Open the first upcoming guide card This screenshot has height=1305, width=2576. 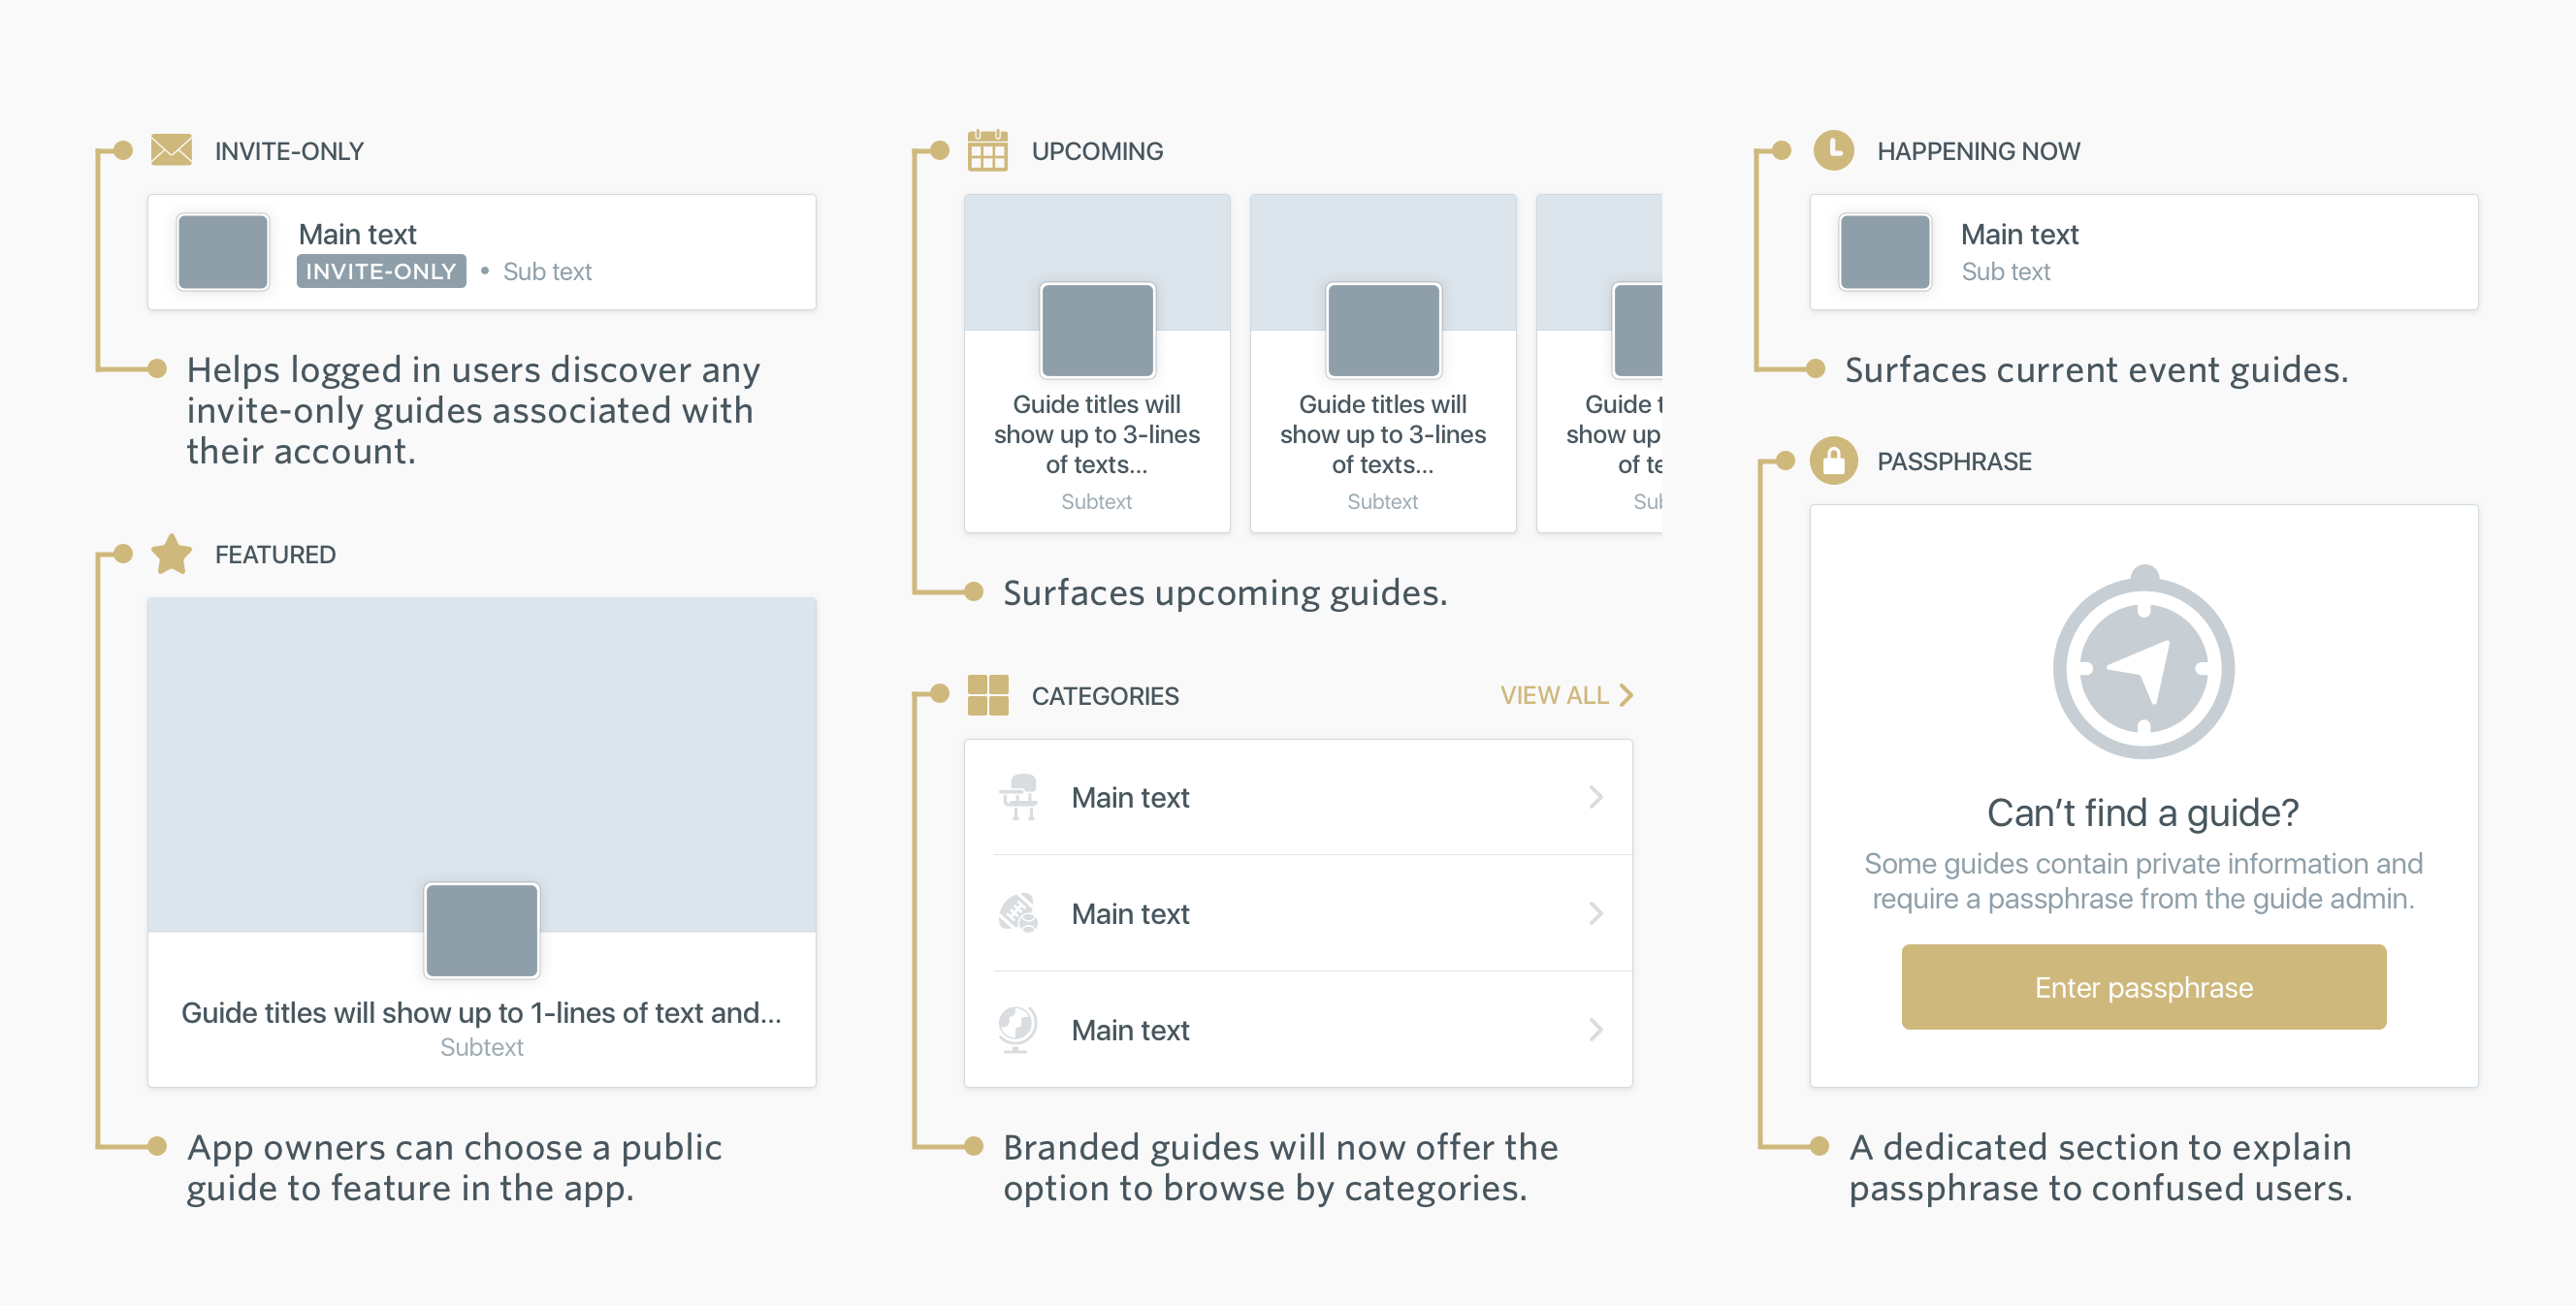point(1096,363)
